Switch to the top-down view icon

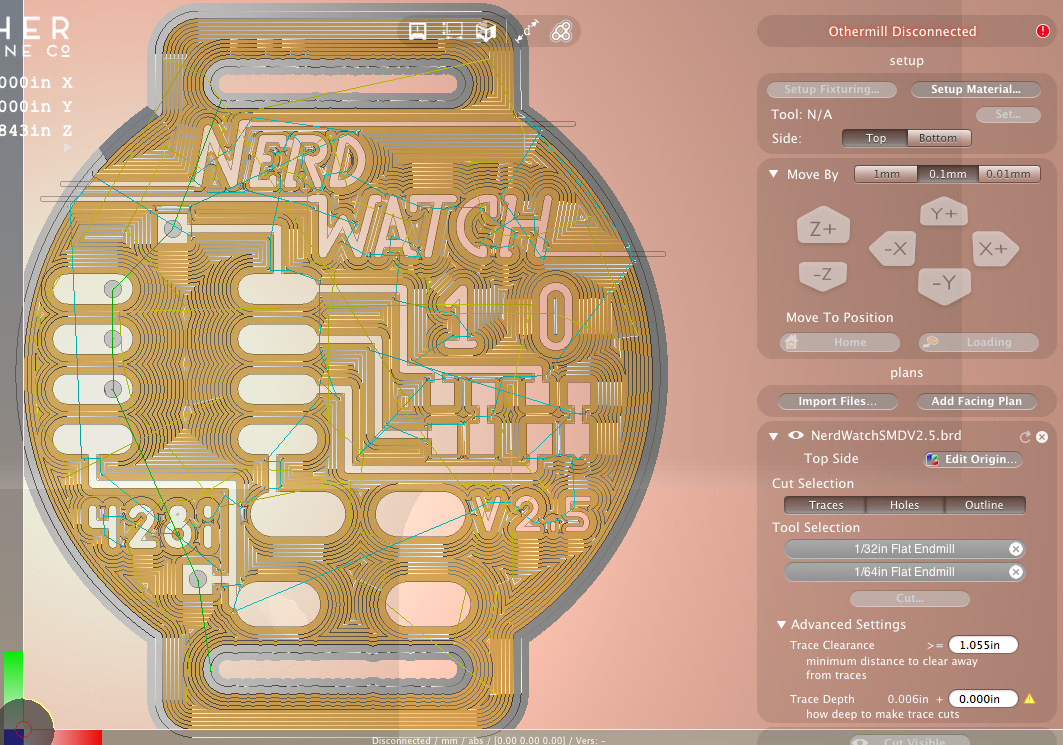coord(452,31)
